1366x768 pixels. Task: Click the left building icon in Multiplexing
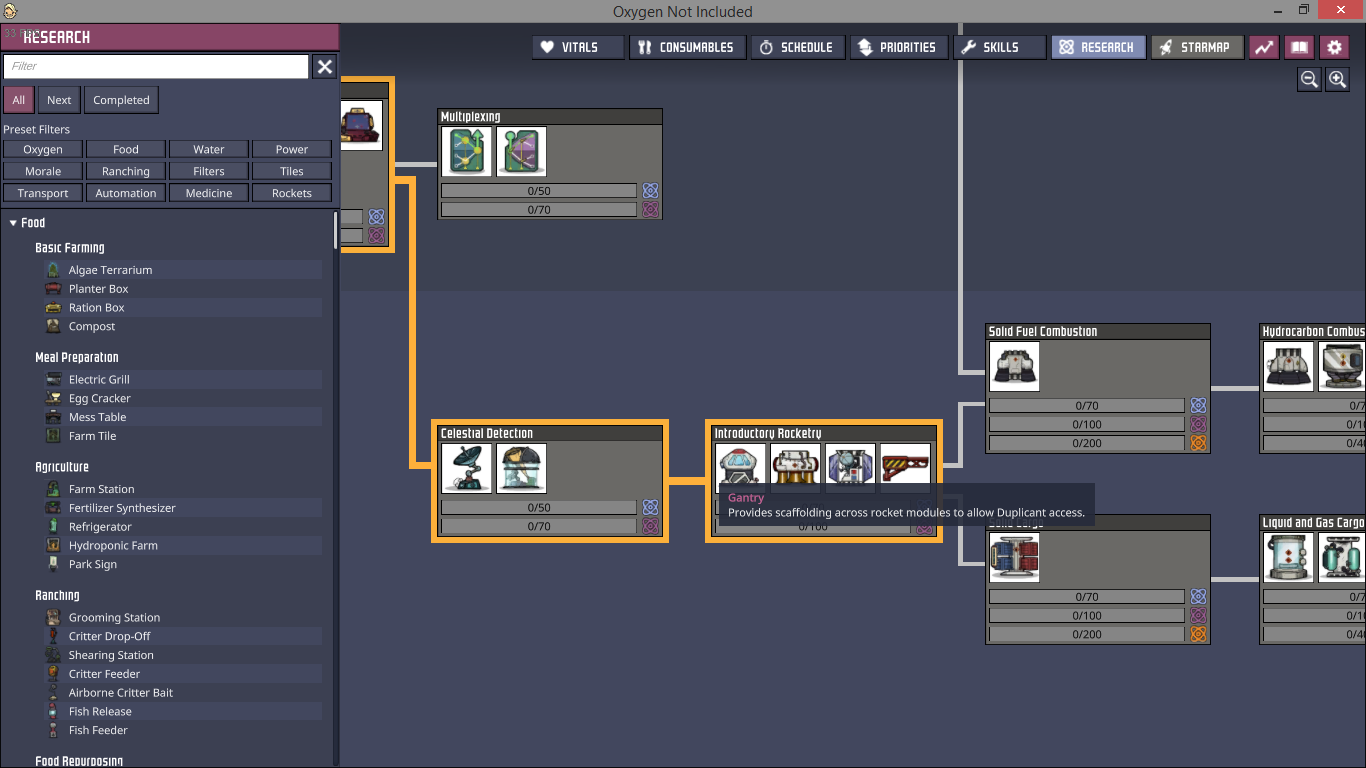467,152
